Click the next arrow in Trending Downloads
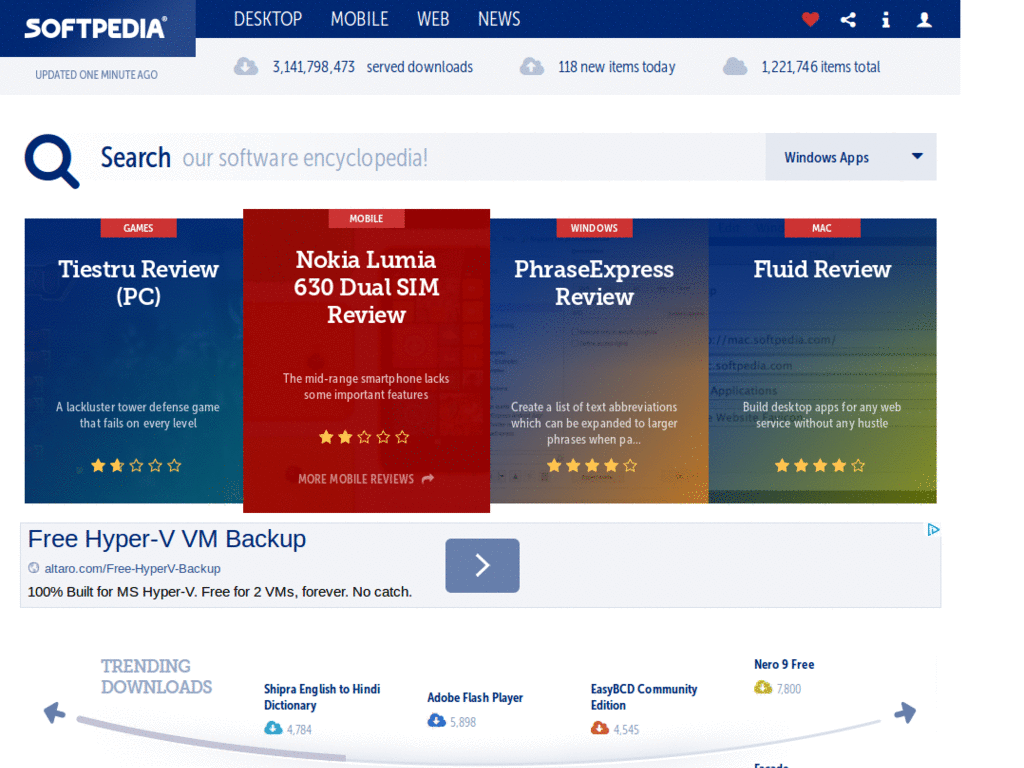Viewport: 1024px width, 768px height. [x=905, y=712]
